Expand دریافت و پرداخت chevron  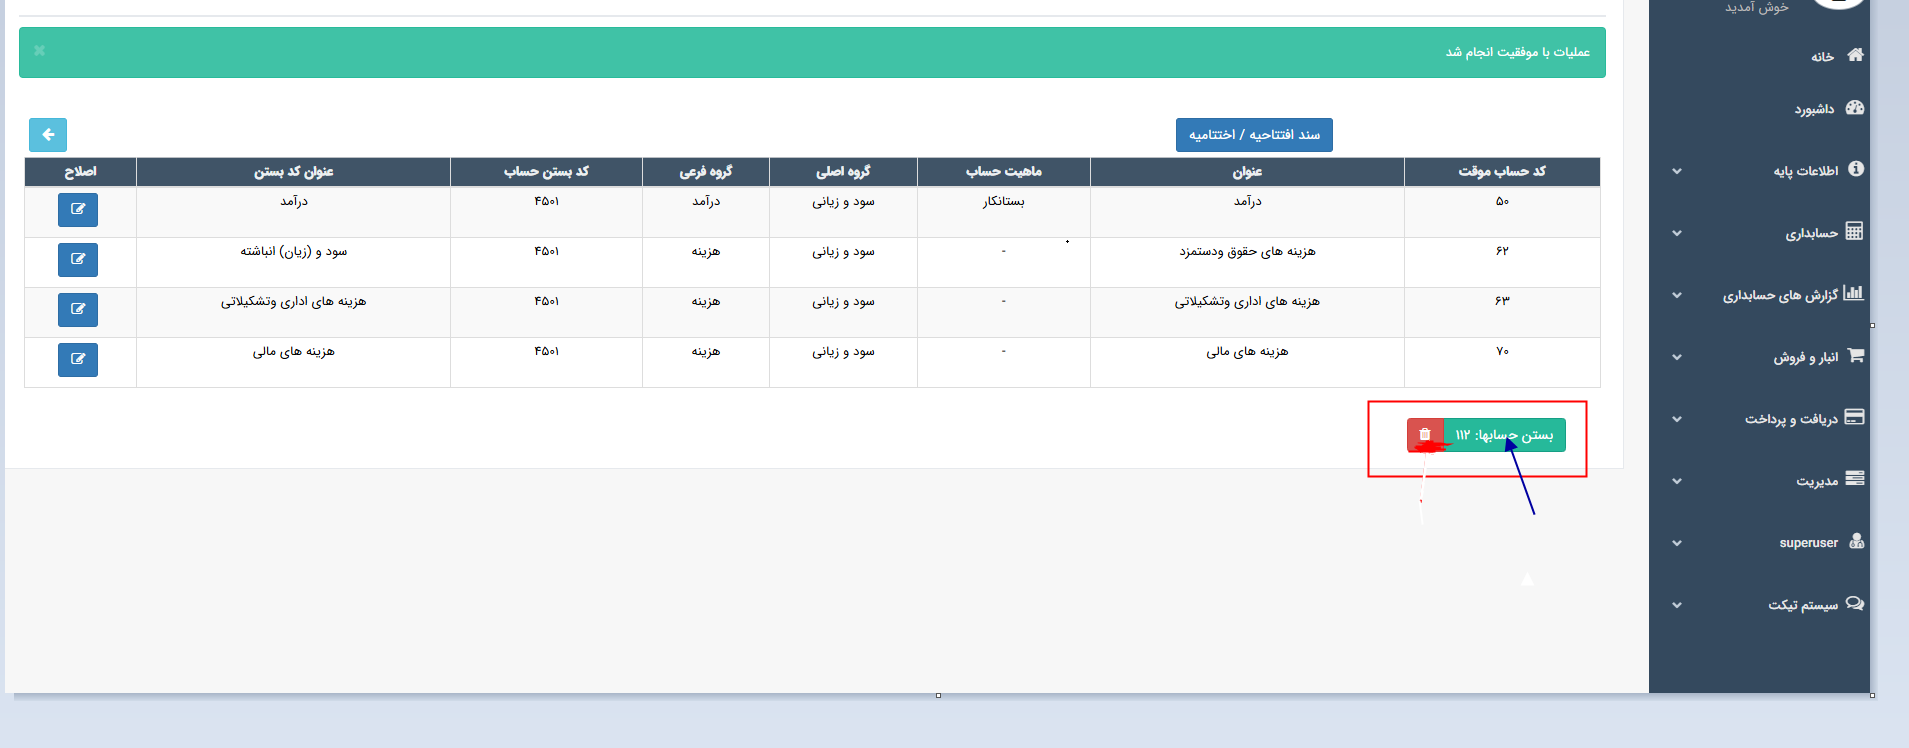[x=1677, y=419]
